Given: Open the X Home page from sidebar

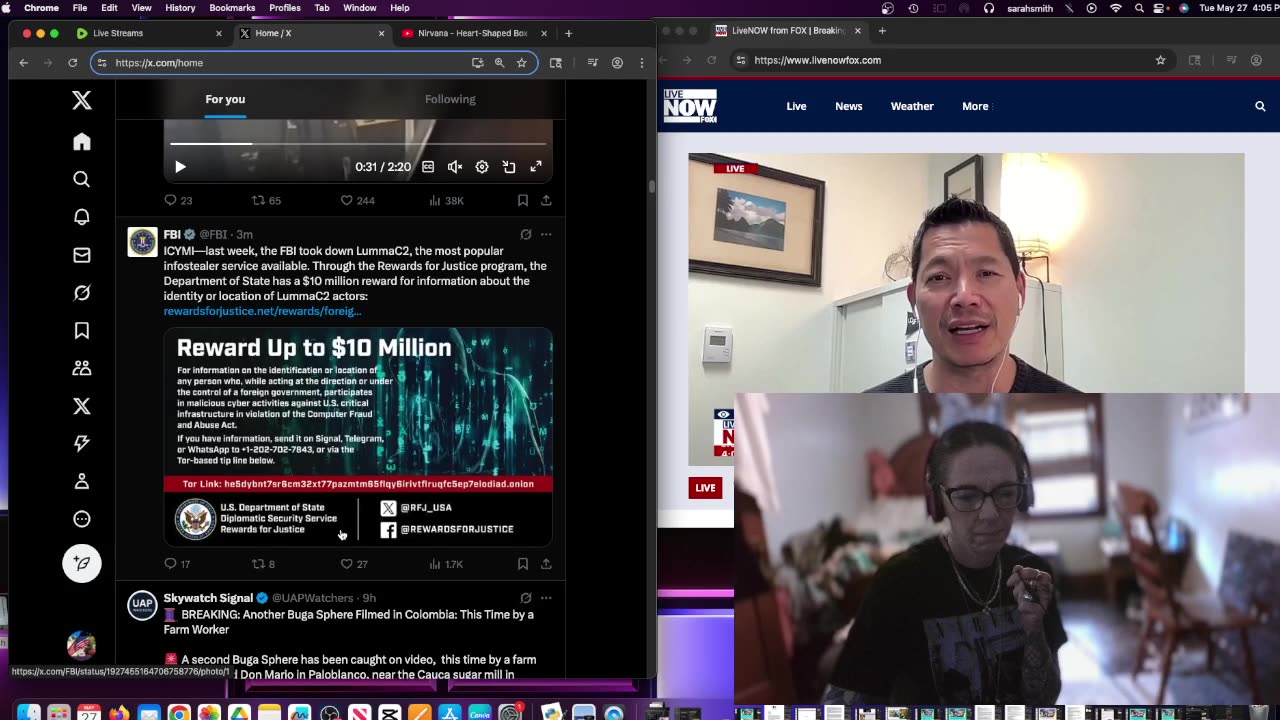Looking at the screenshot, I should tap(82, 142).
